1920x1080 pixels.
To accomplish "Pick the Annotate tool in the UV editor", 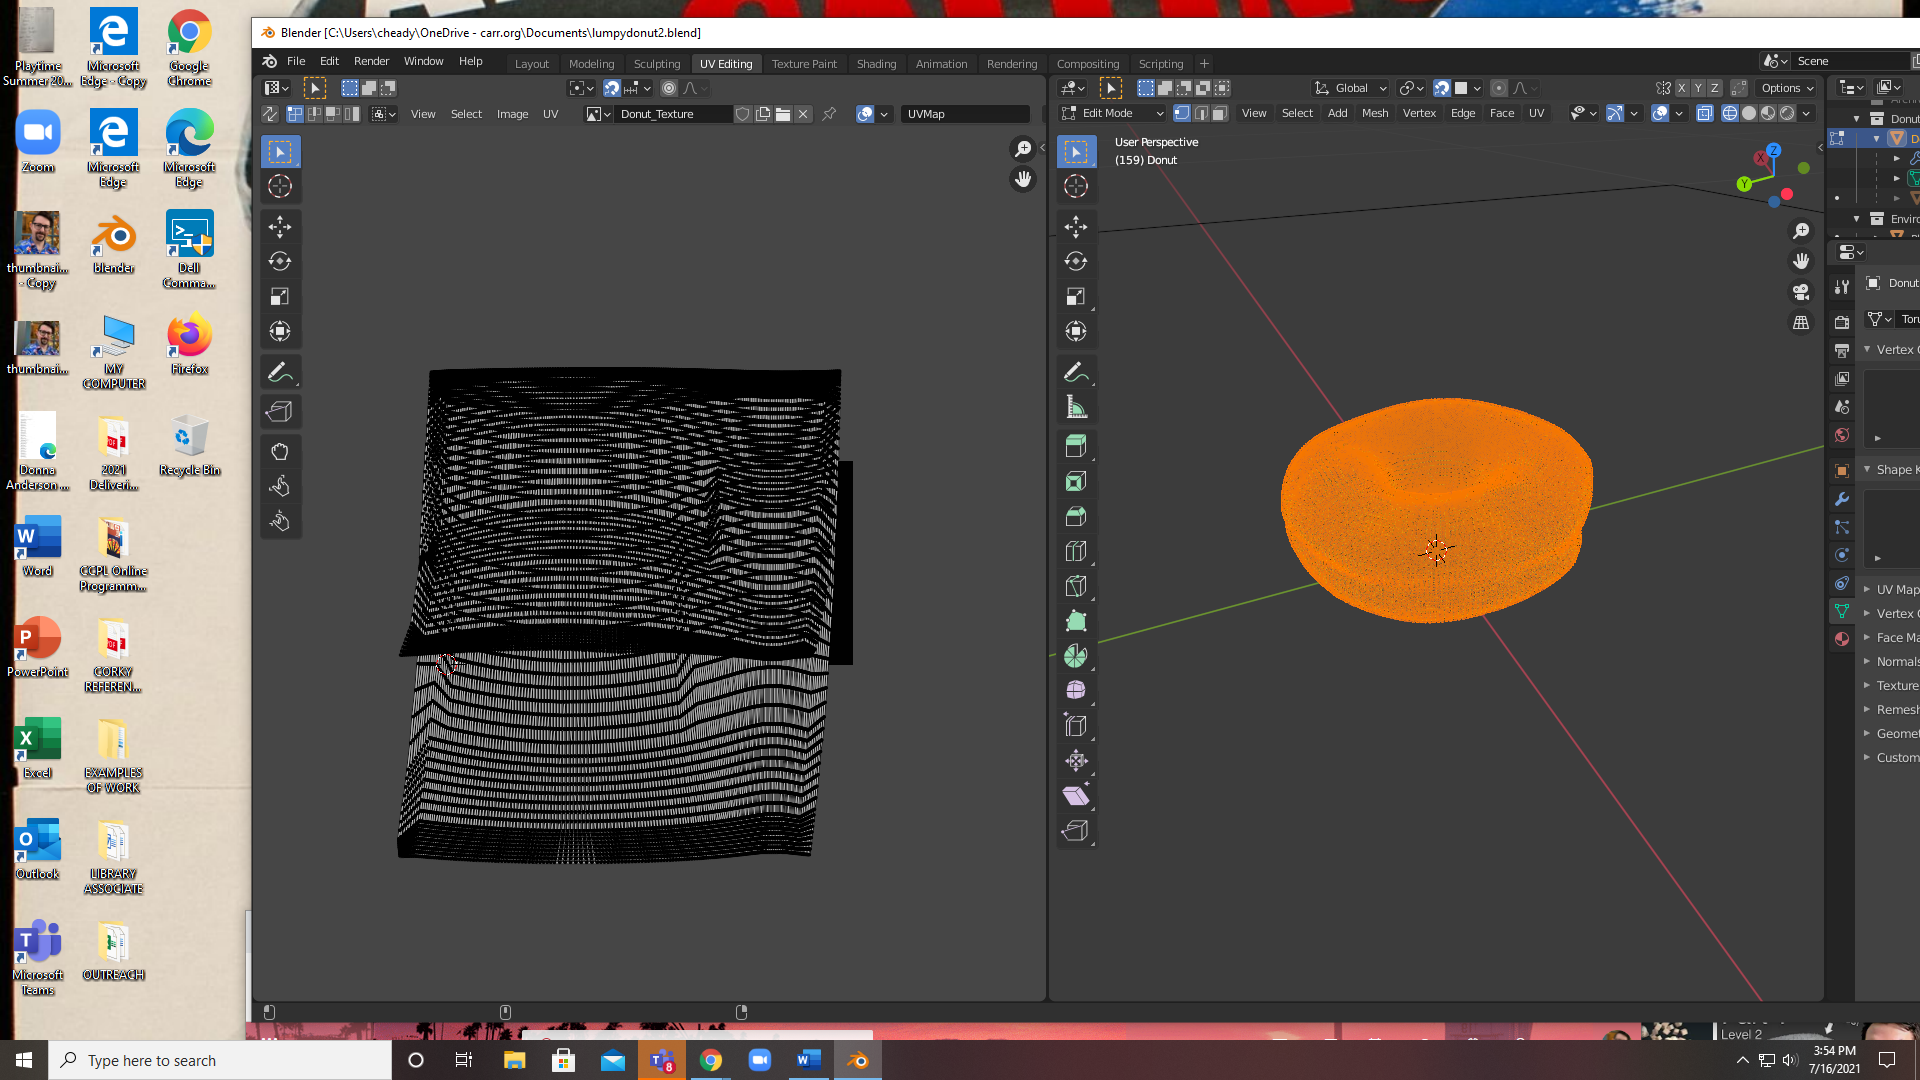I will click(280, 372).
